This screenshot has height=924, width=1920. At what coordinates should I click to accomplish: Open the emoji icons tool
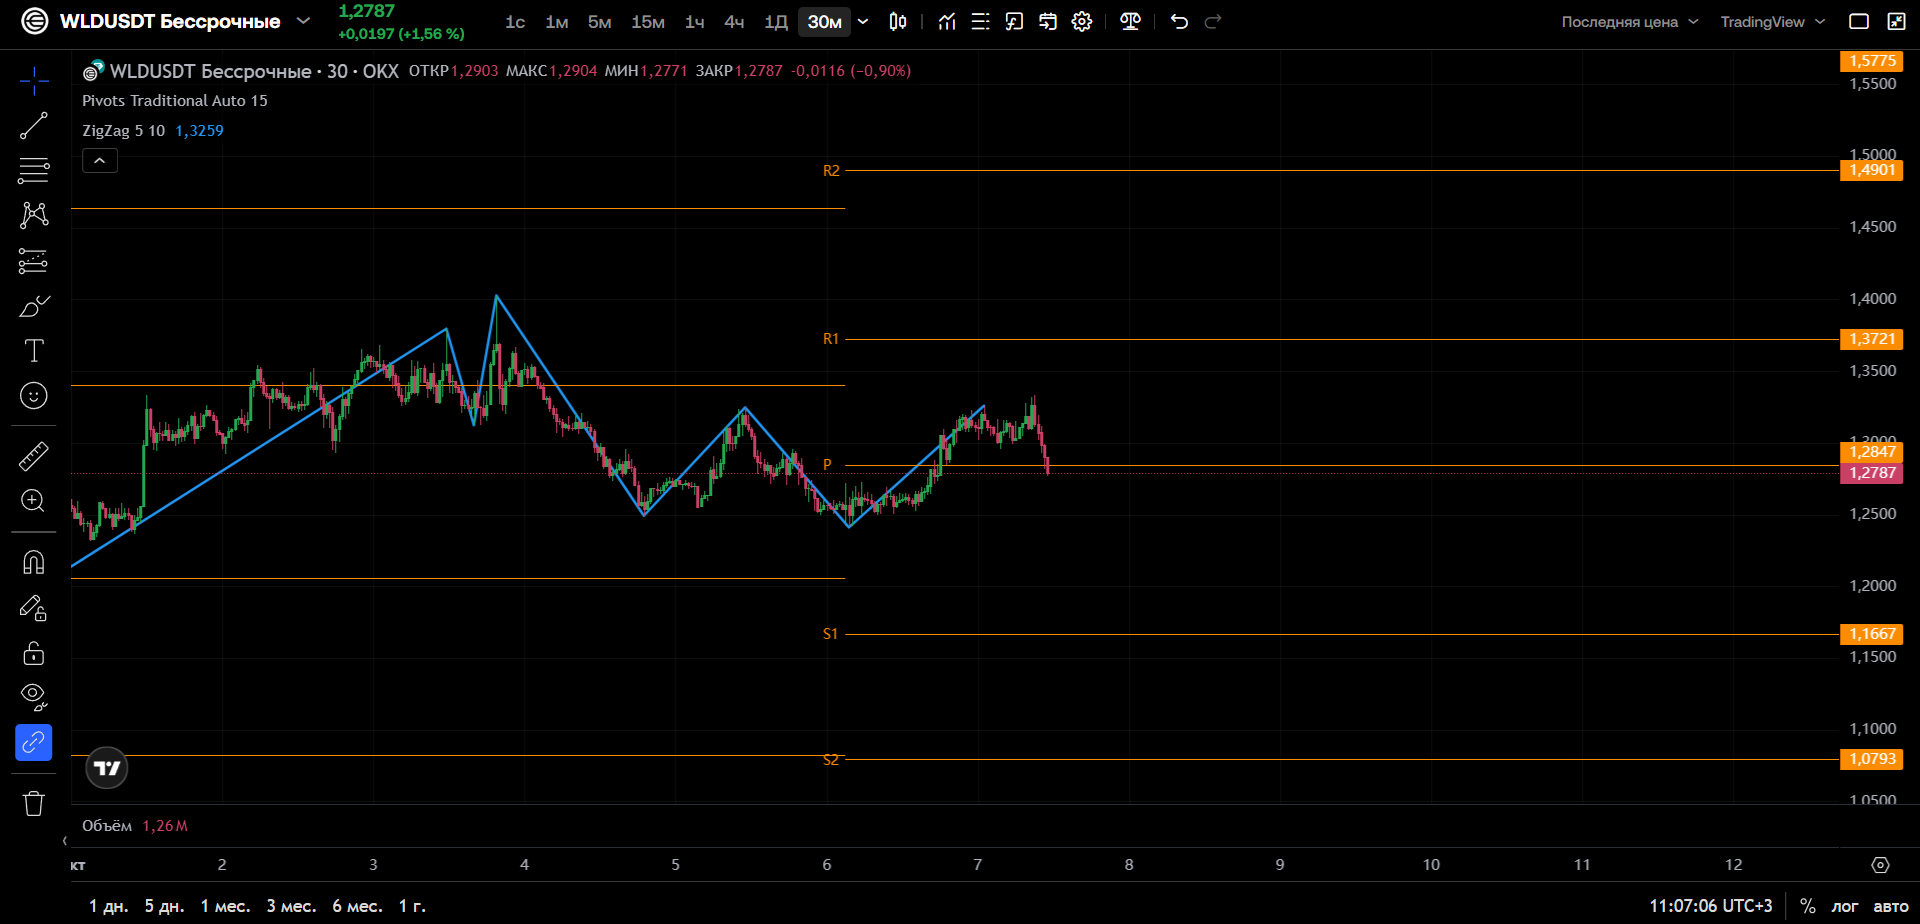point(34,396)
